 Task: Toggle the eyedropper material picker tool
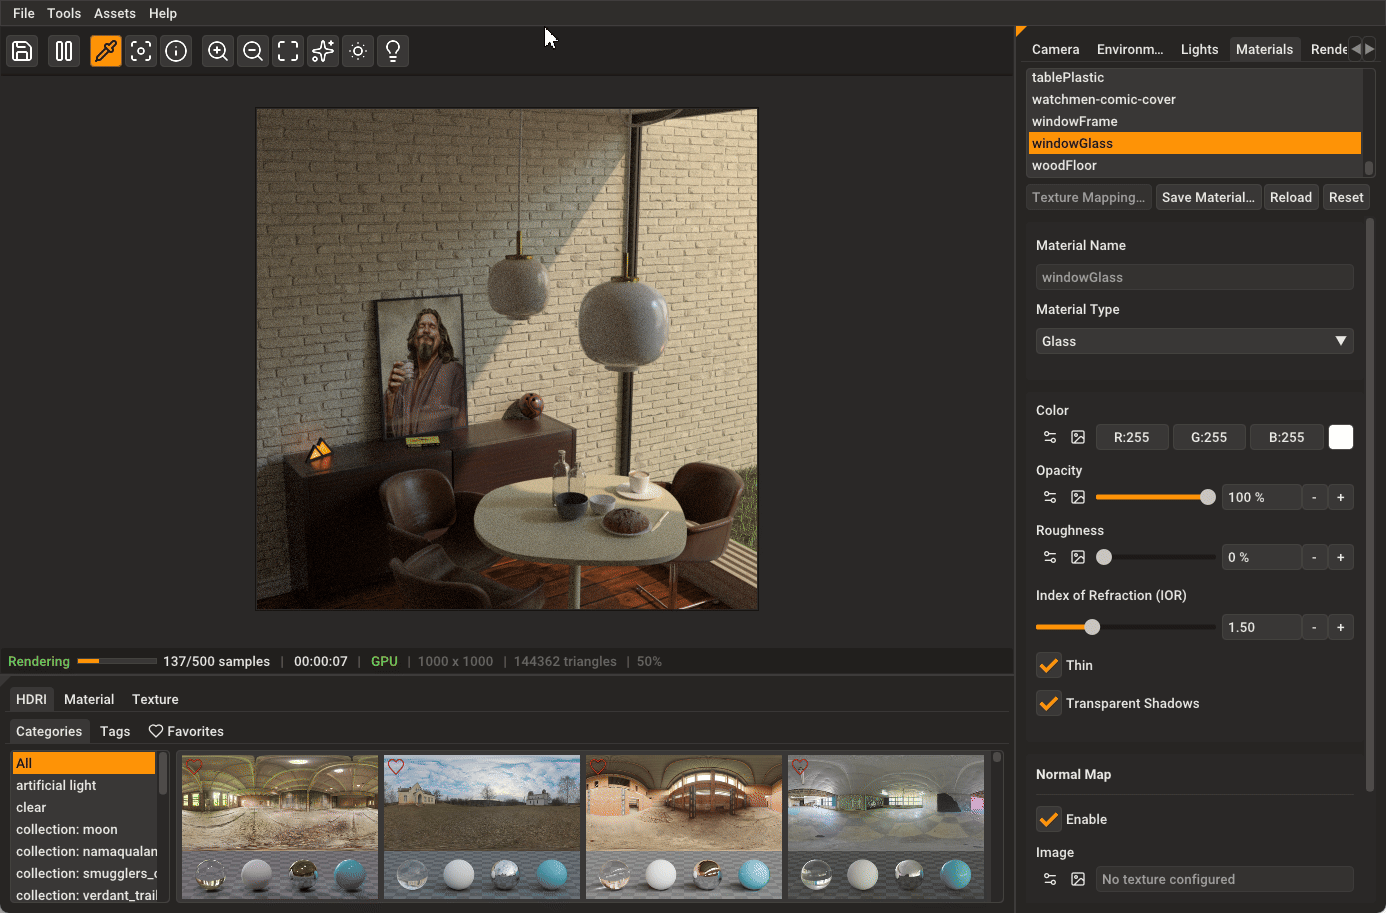click(106, 51)
